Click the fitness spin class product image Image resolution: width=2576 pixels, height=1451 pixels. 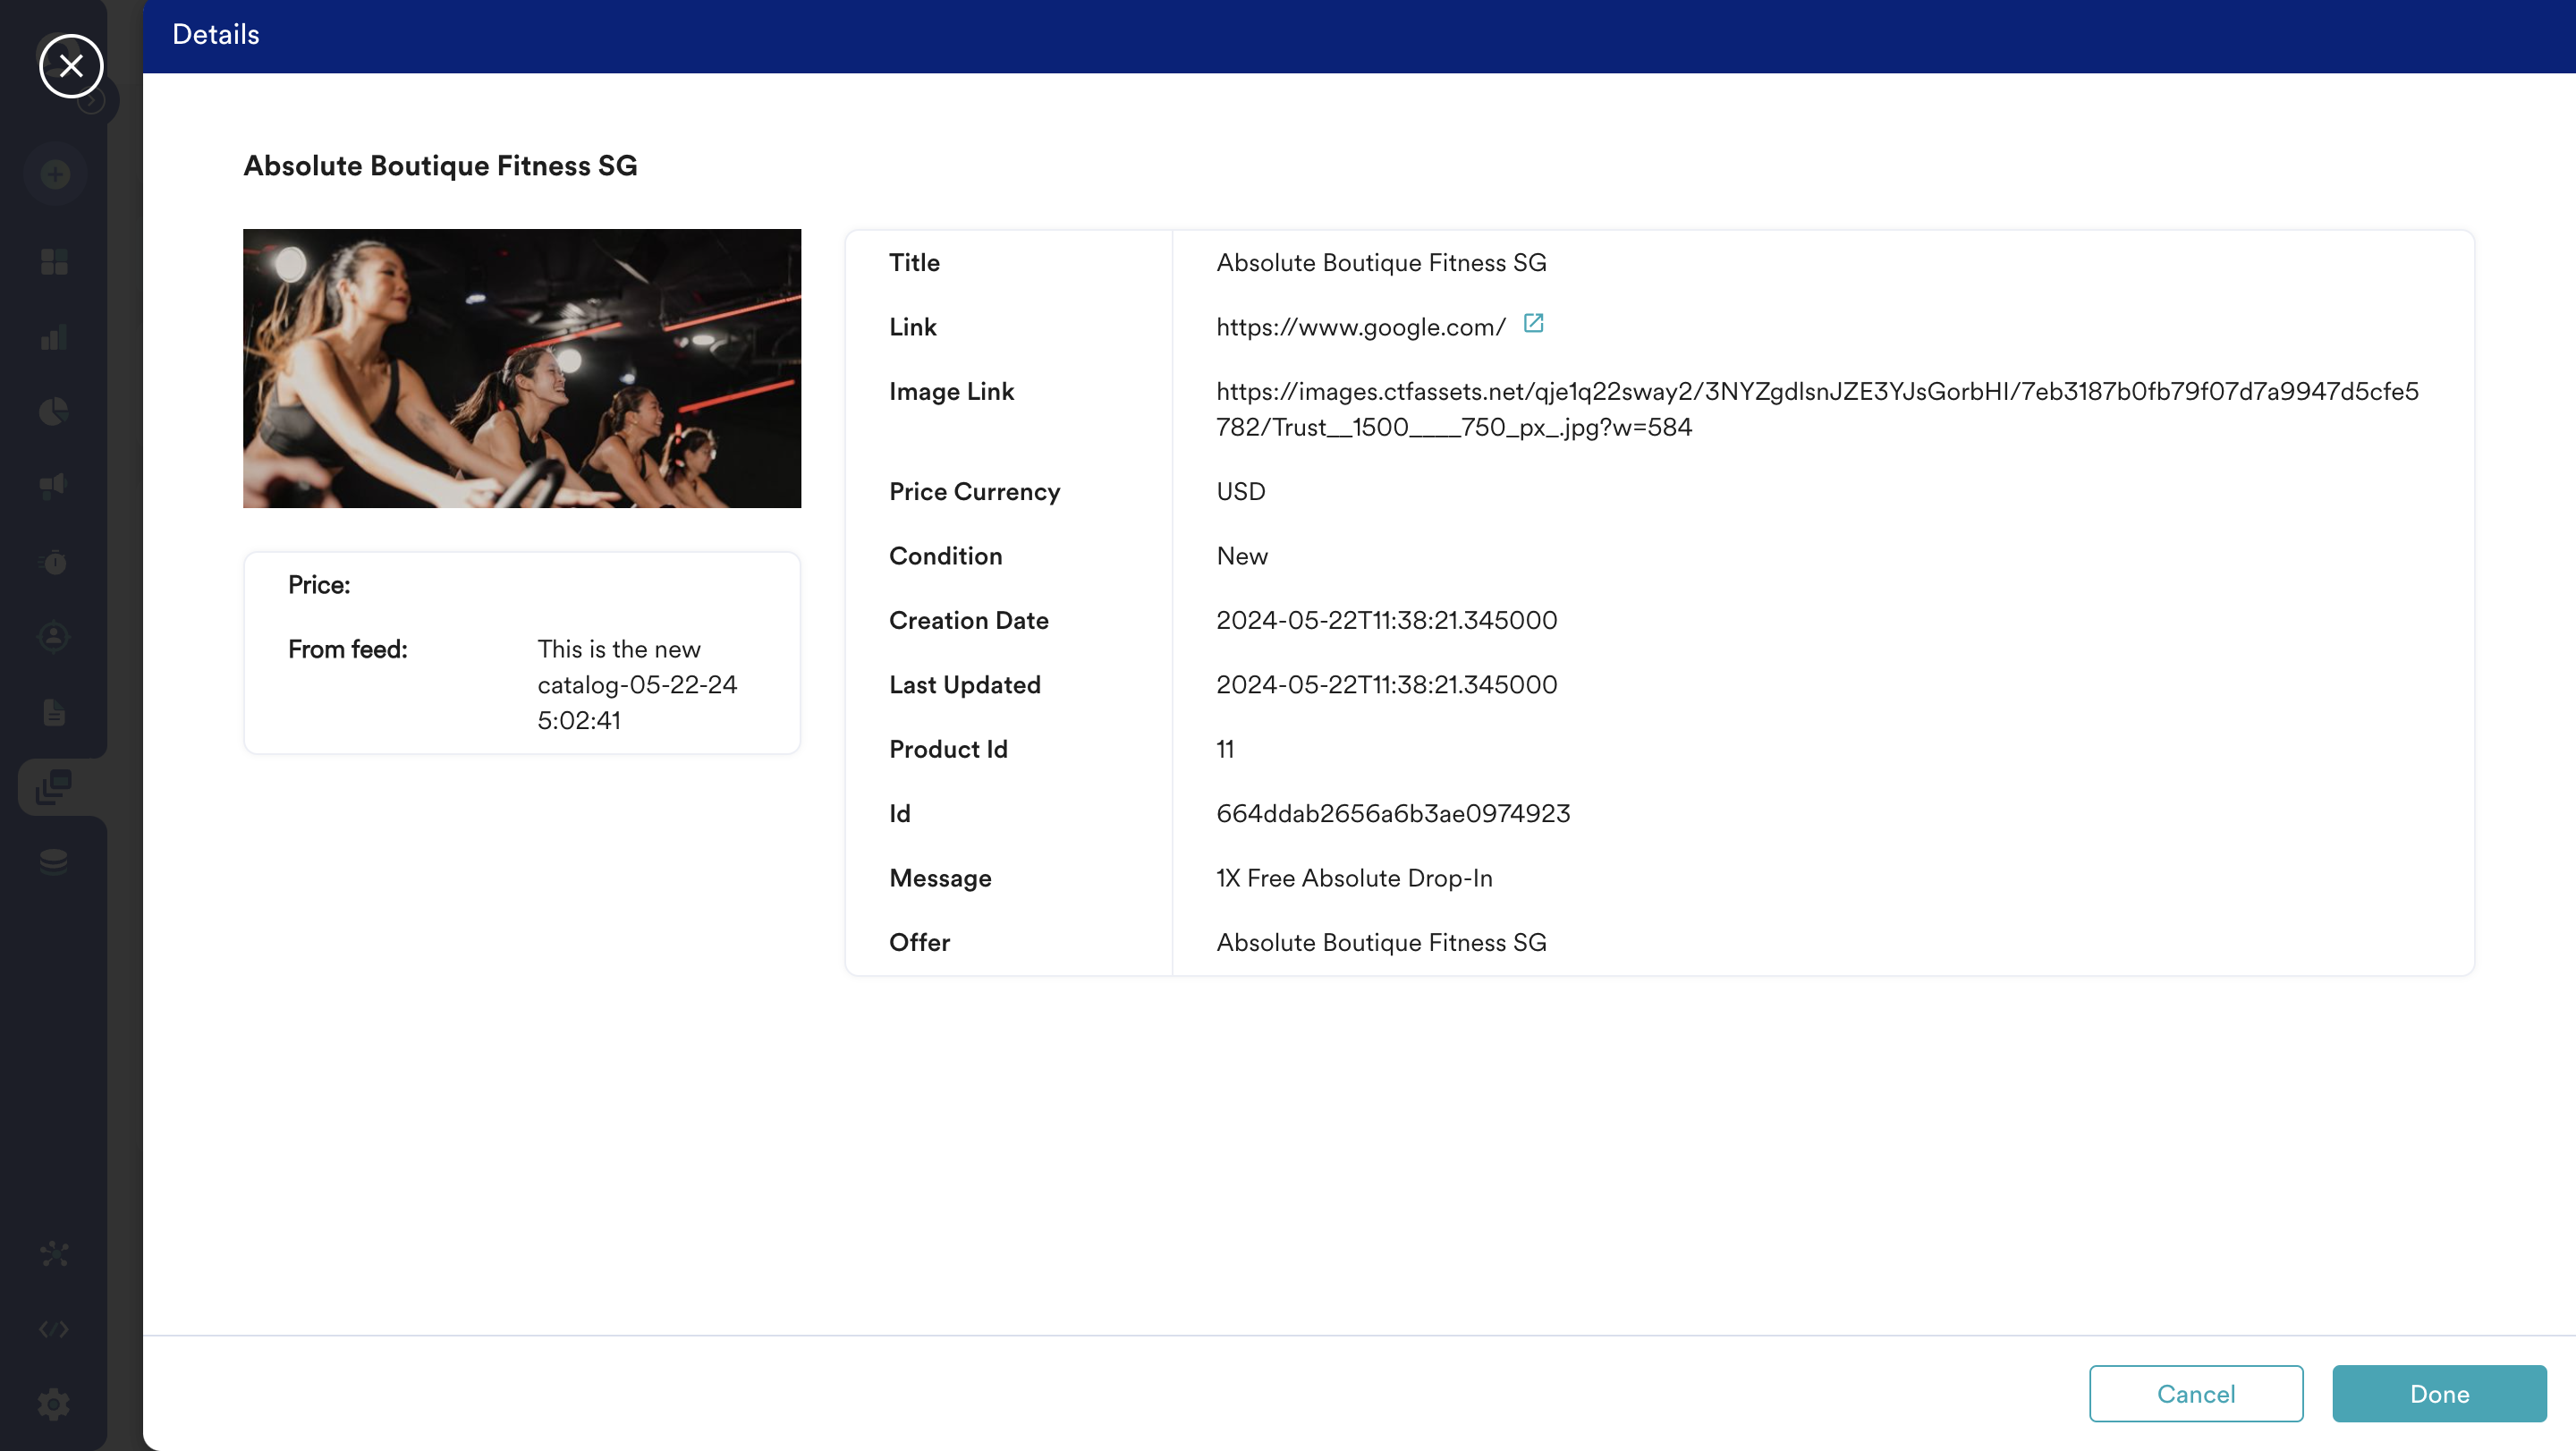pyautogui.click(x=522, y=368)
